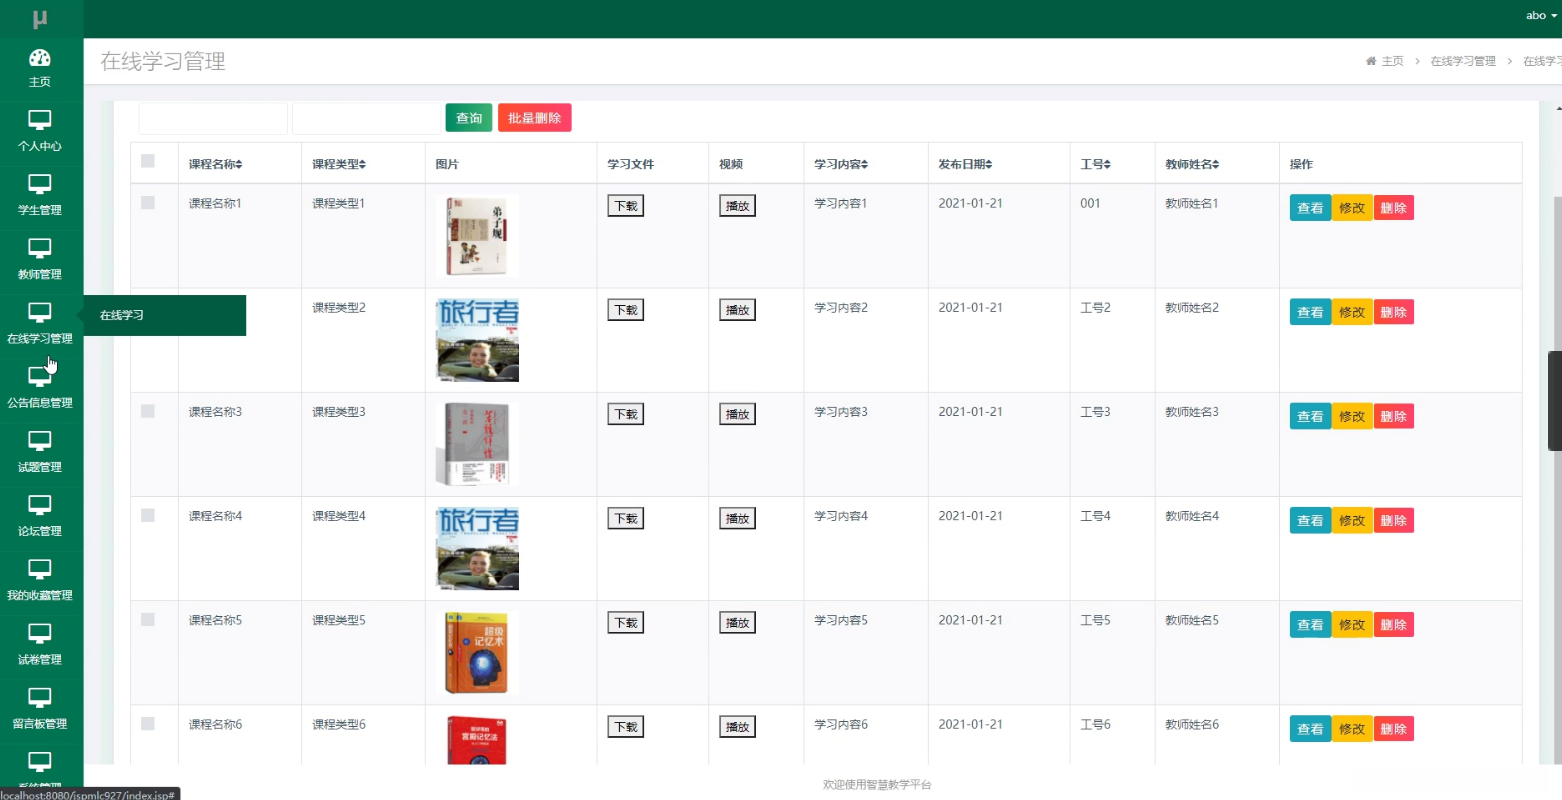The width and height of the screenshot is (1562, 800).
Task: Select the 留言板管理 sidebar icon
Action: point(40,697)
